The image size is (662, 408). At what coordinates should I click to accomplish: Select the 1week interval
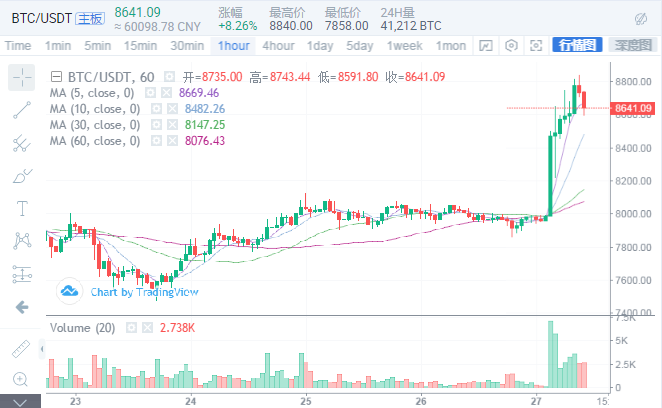tap(404, 46)
